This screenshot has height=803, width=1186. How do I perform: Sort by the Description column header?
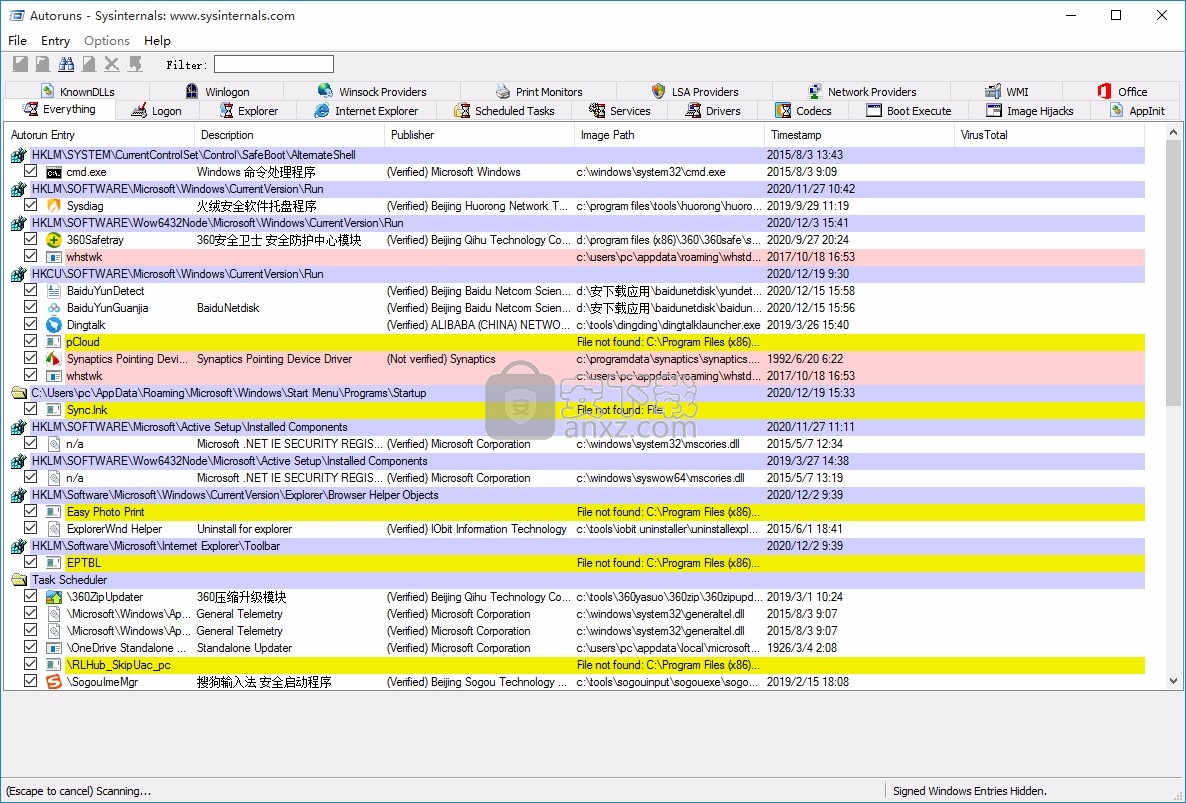point(289,135)
